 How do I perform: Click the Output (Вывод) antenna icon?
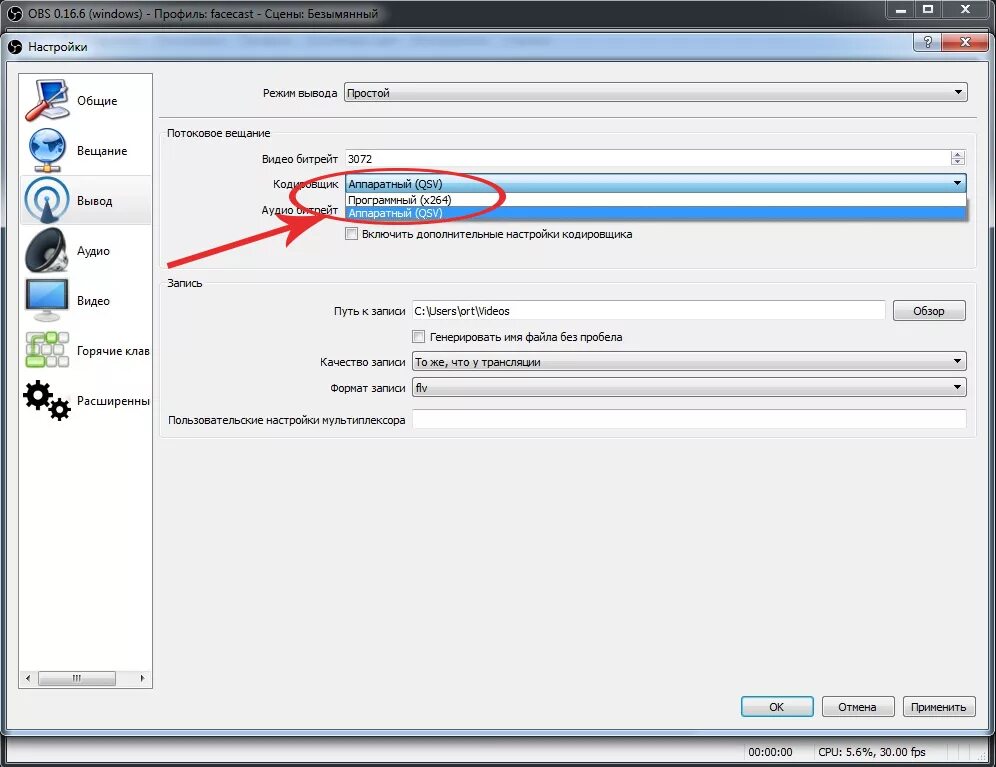click(x=47, y=200)
